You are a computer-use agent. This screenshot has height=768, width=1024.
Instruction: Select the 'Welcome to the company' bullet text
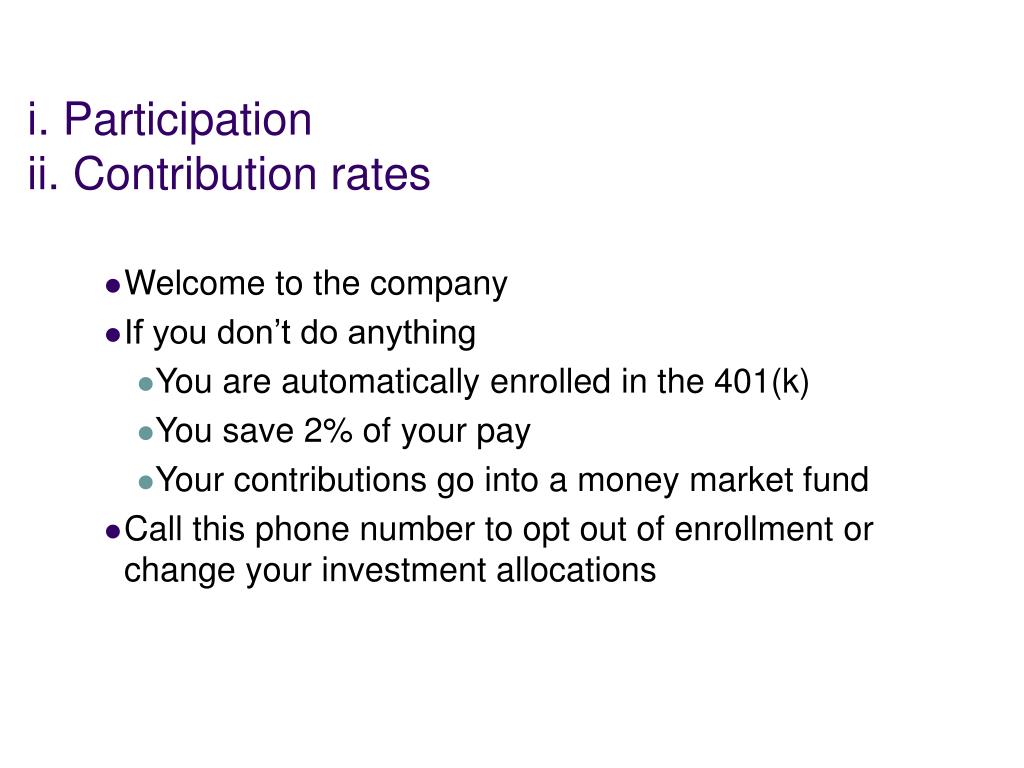point(316,285)
